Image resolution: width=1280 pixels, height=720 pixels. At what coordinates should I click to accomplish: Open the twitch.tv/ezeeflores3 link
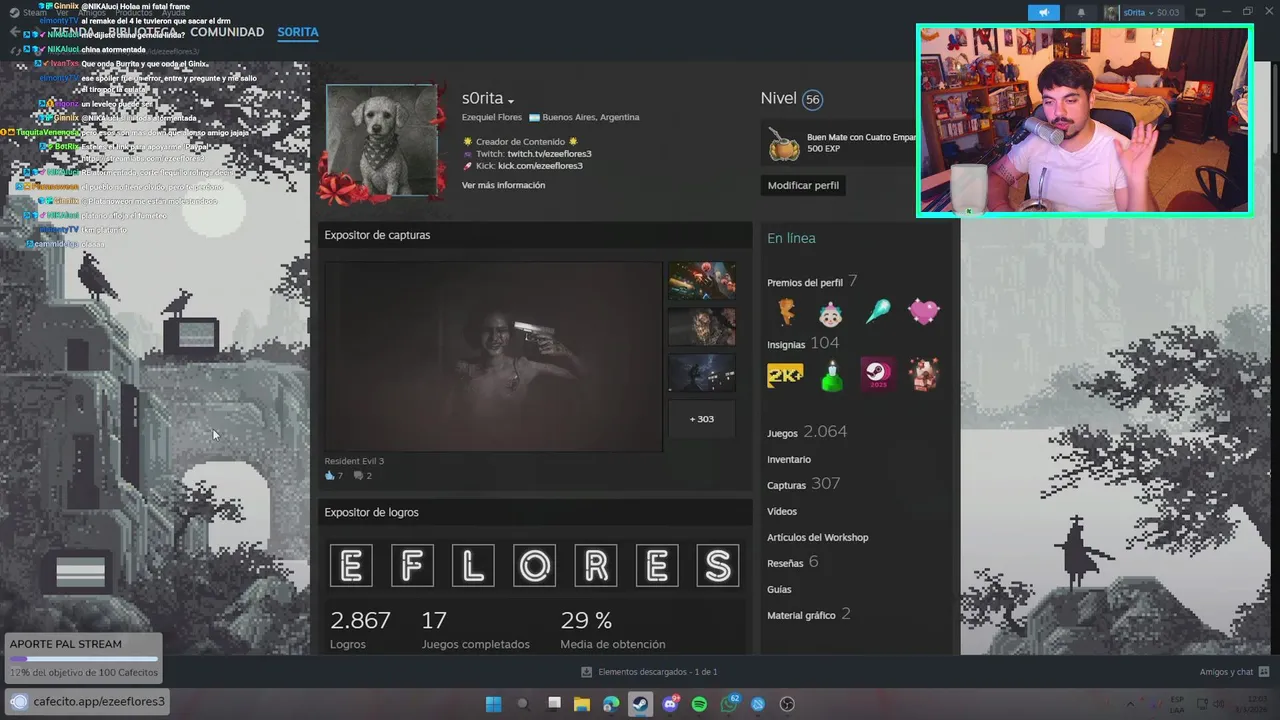549,154
